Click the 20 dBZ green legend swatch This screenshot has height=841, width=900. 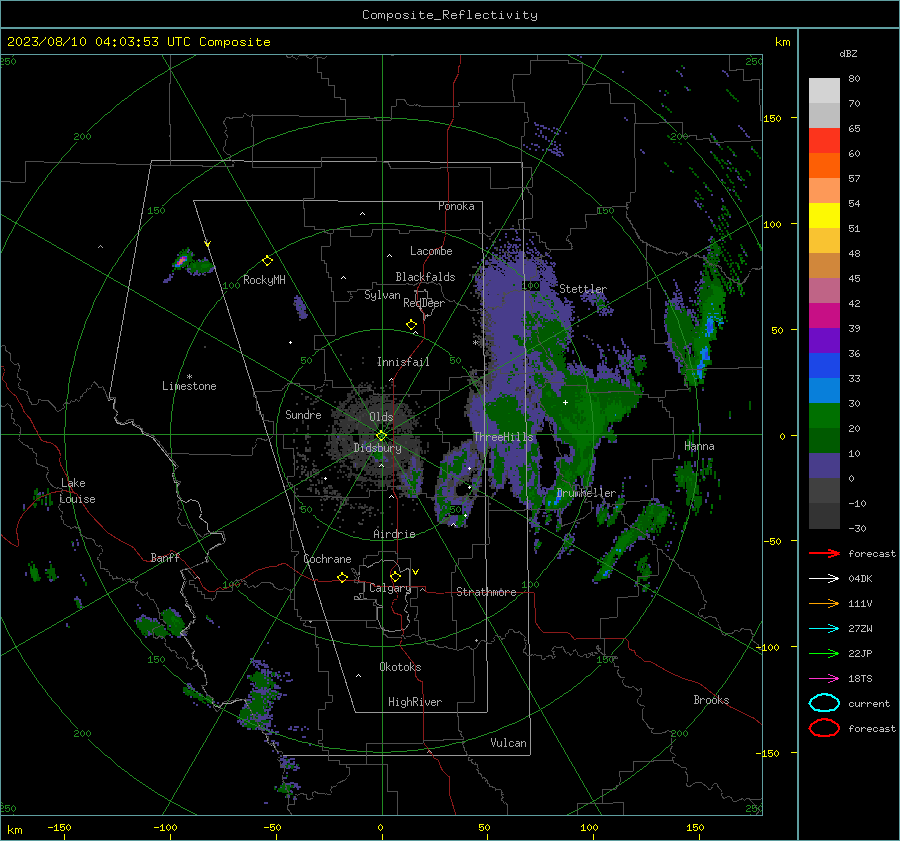tap(824, 416)
